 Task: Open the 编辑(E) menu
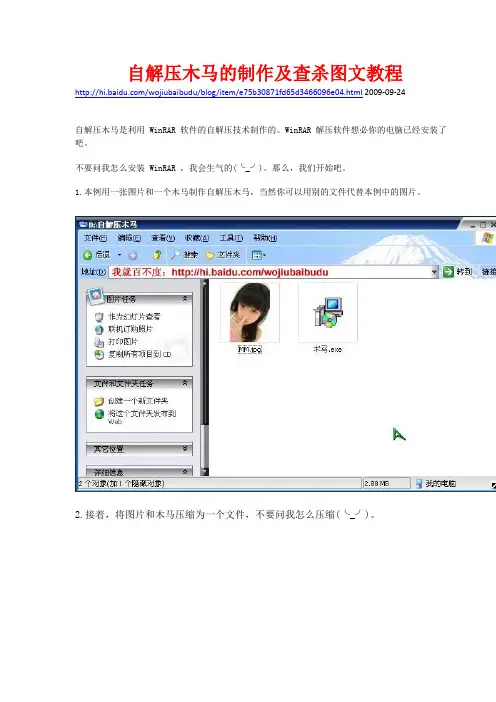pos(129,238)
